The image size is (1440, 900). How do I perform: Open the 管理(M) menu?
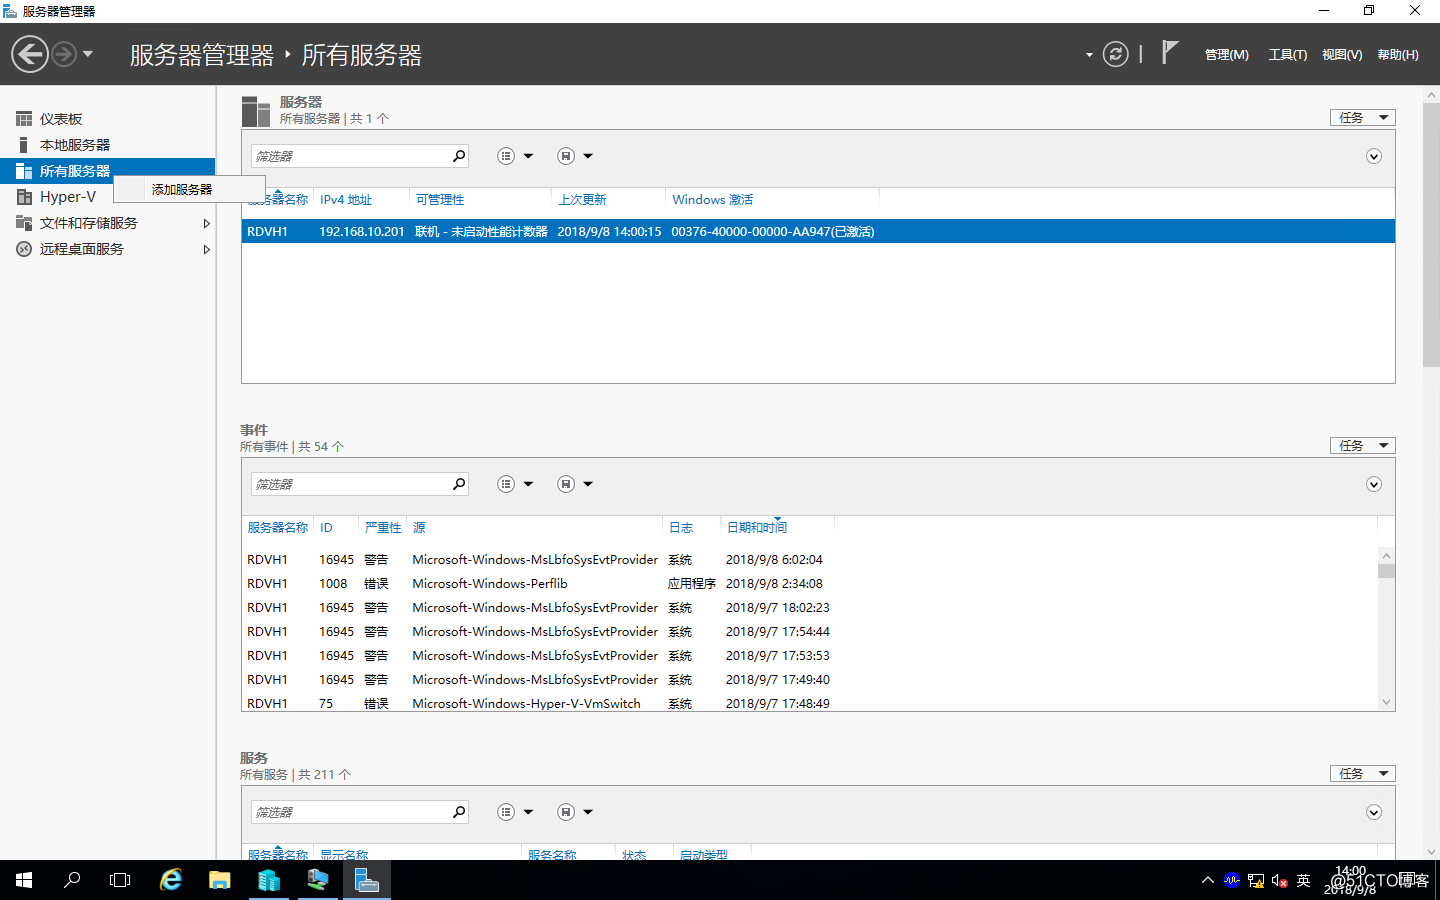(x=1226, y=55)
